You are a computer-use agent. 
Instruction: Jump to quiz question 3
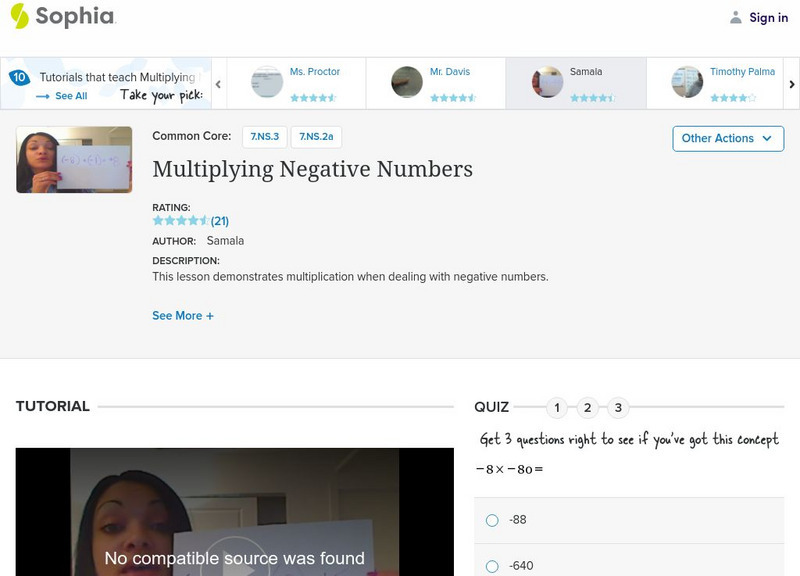pyautogui.click(x=618, y=408)
